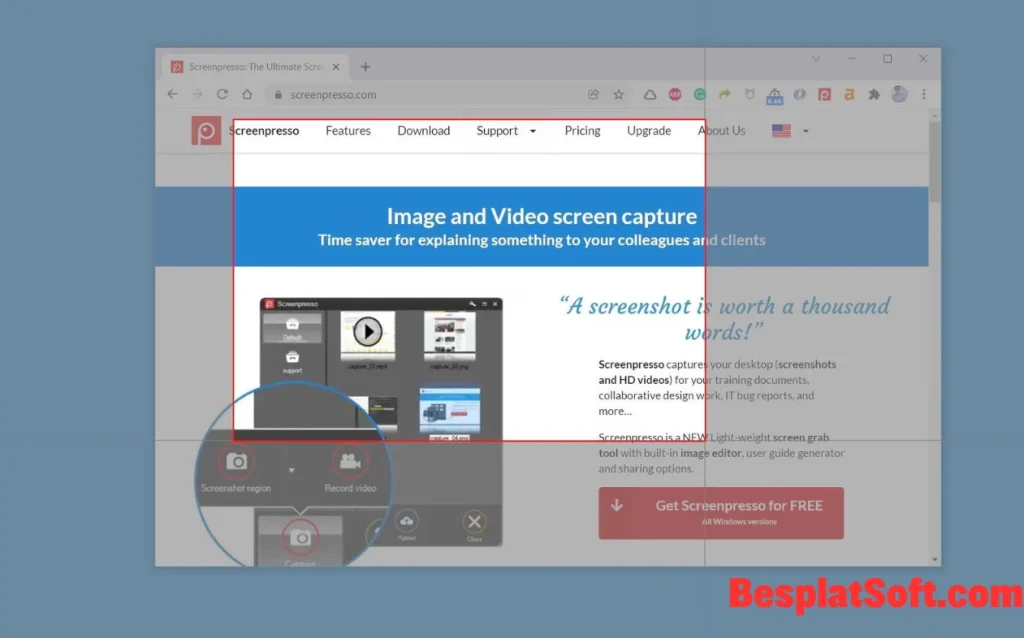
Task: Select the Record video tool in Screenpresso
Action: click(349, 459)
